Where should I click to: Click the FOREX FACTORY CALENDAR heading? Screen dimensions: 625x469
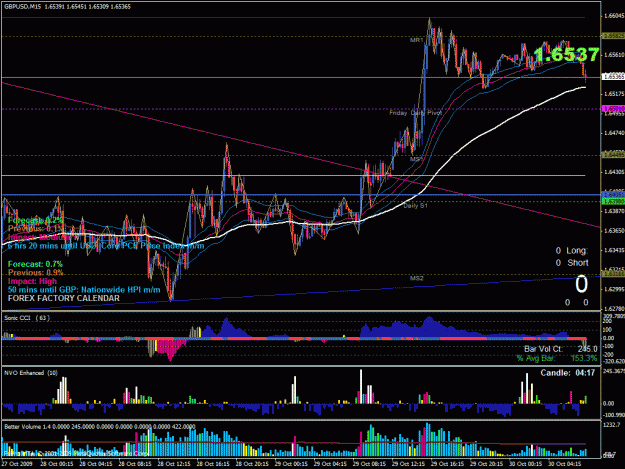(64, 298)
